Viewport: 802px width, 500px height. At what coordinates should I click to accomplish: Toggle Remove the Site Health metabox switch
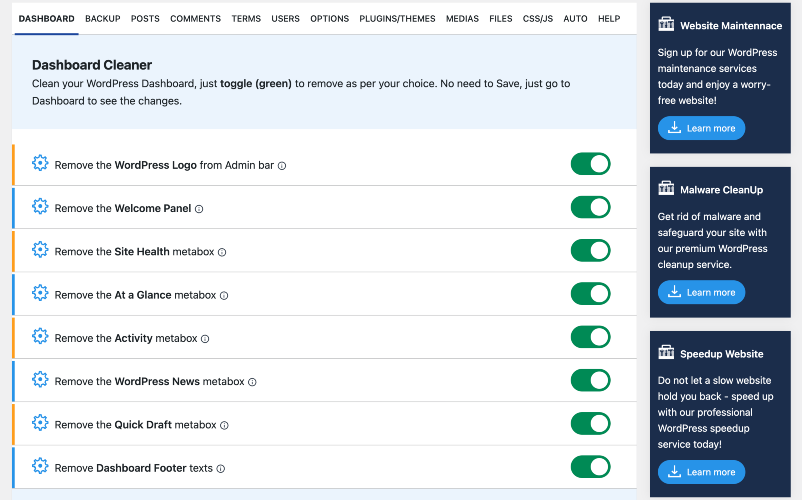pyautogui.click(x=591, y=251)
